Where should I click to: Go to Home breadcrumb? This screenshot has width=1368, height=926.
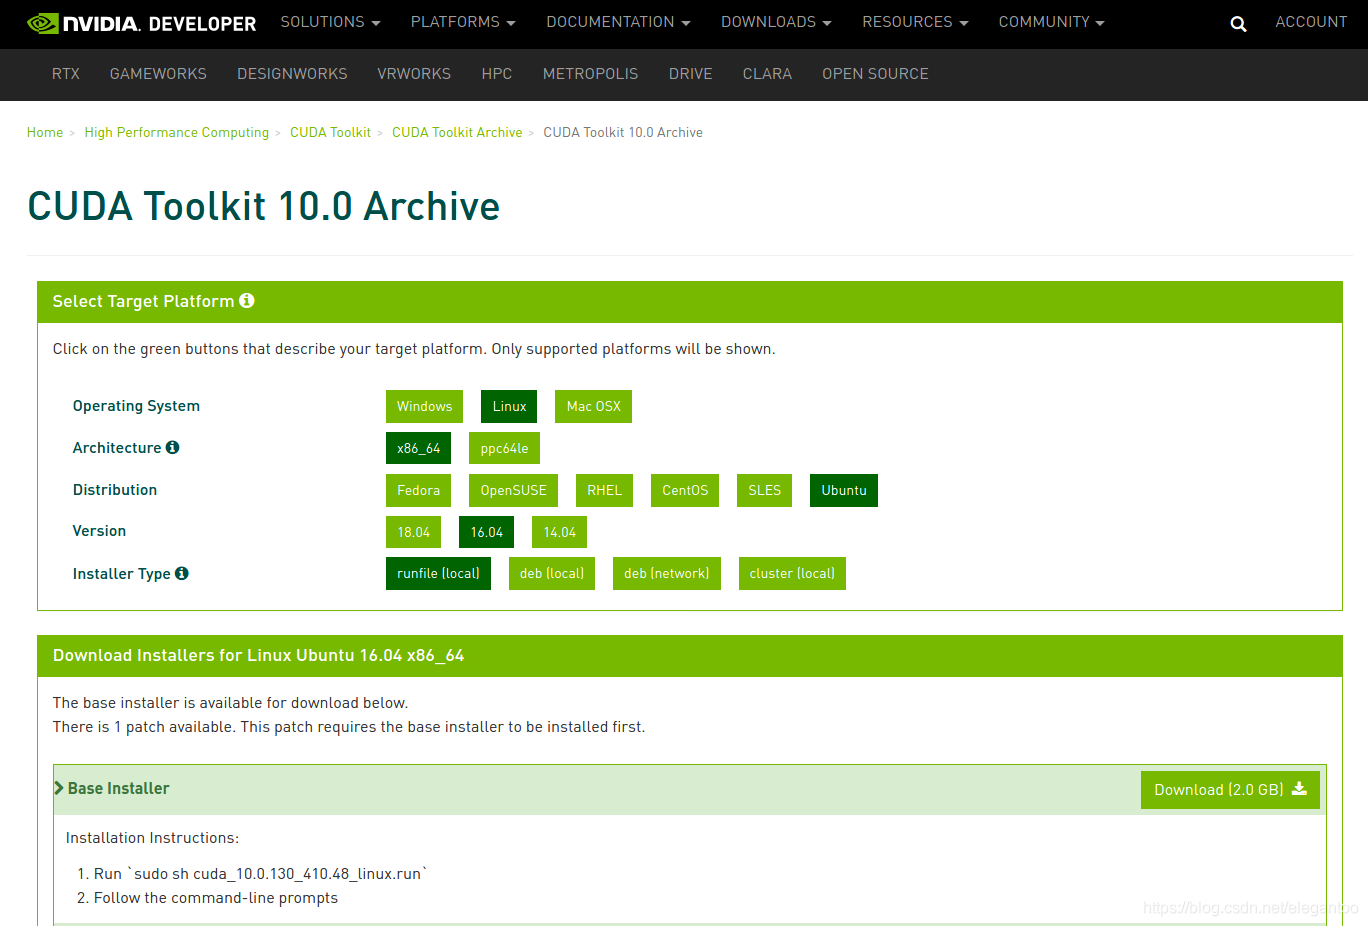[45, 132]
